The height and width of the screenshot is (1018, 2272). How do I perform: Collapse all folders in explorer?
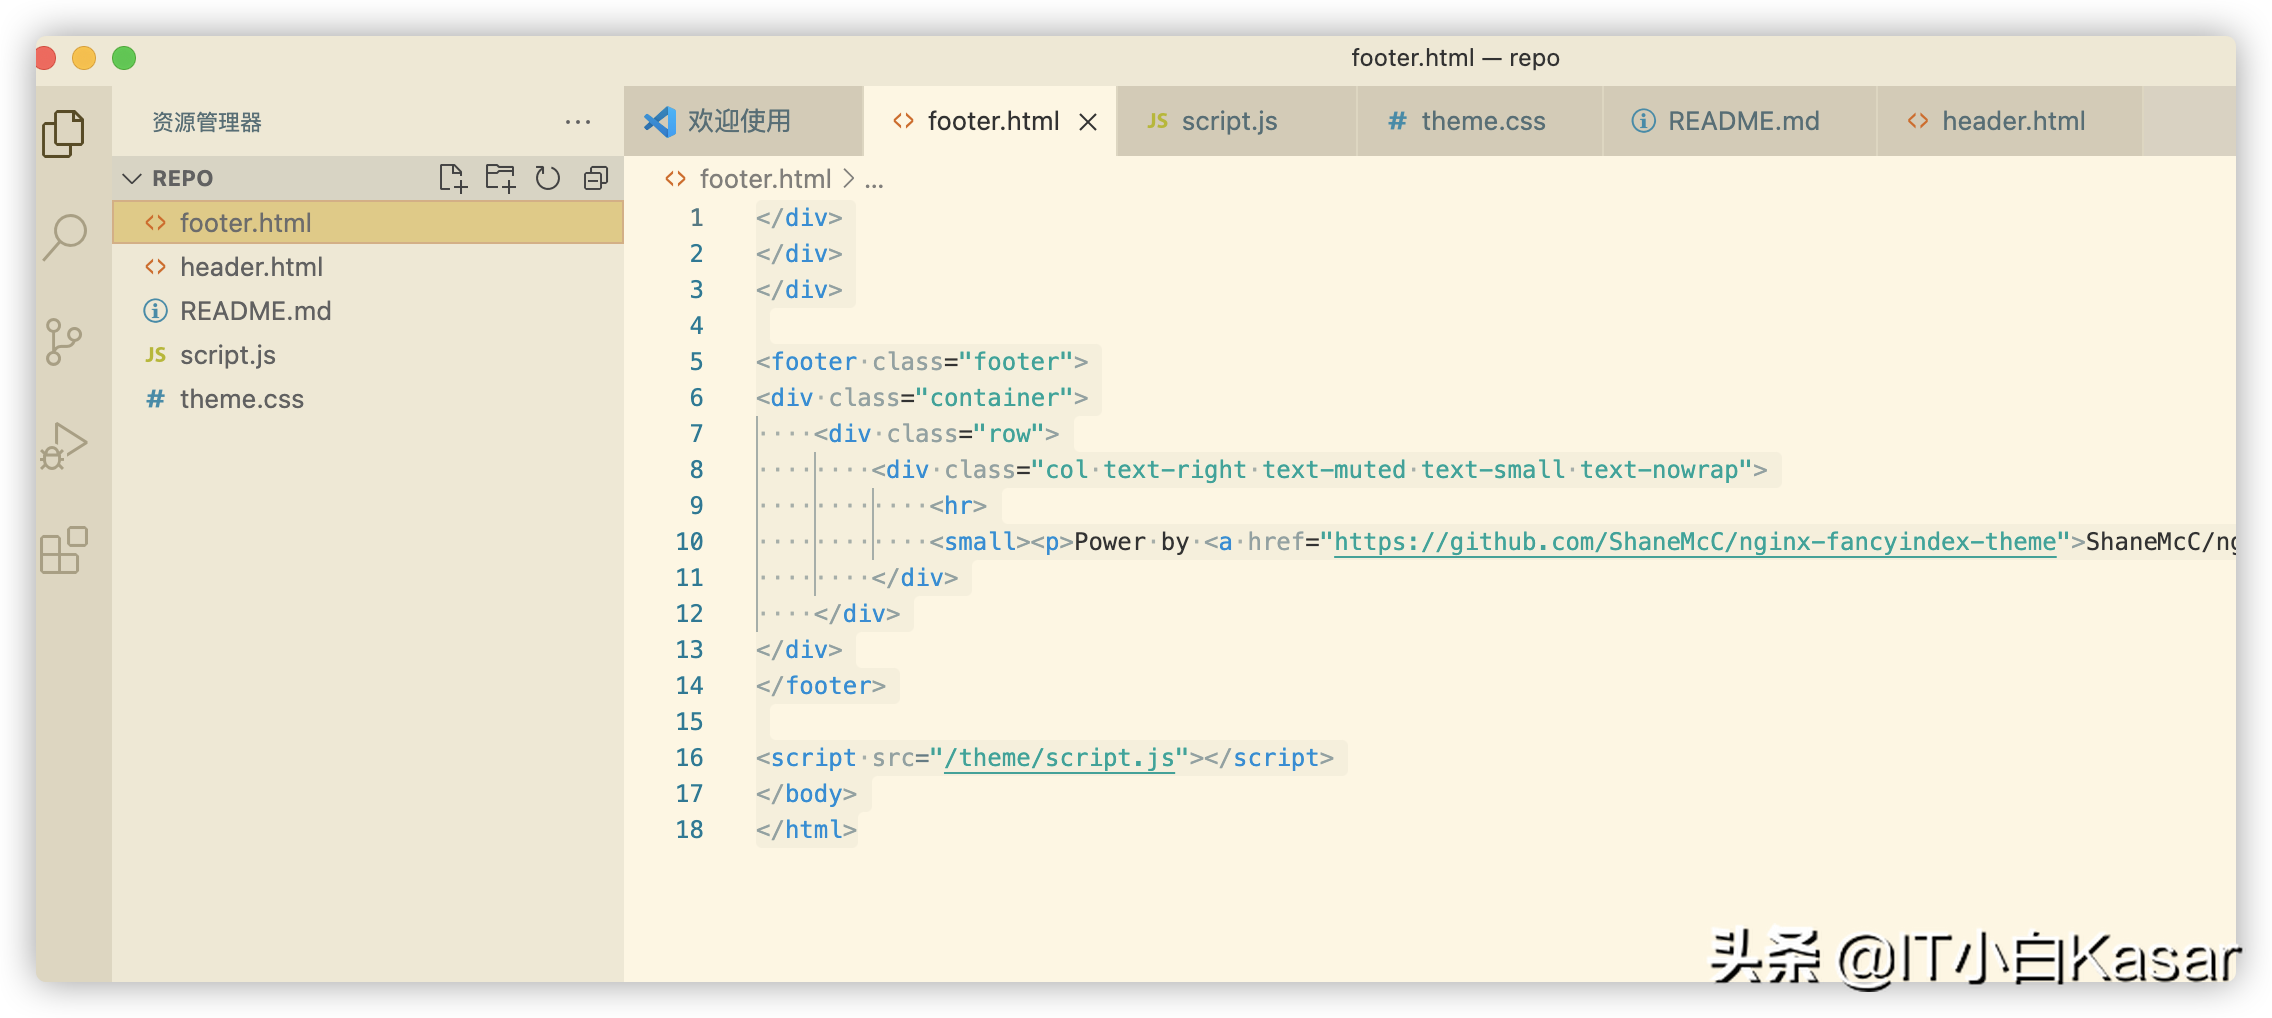(x=596, y=178)
